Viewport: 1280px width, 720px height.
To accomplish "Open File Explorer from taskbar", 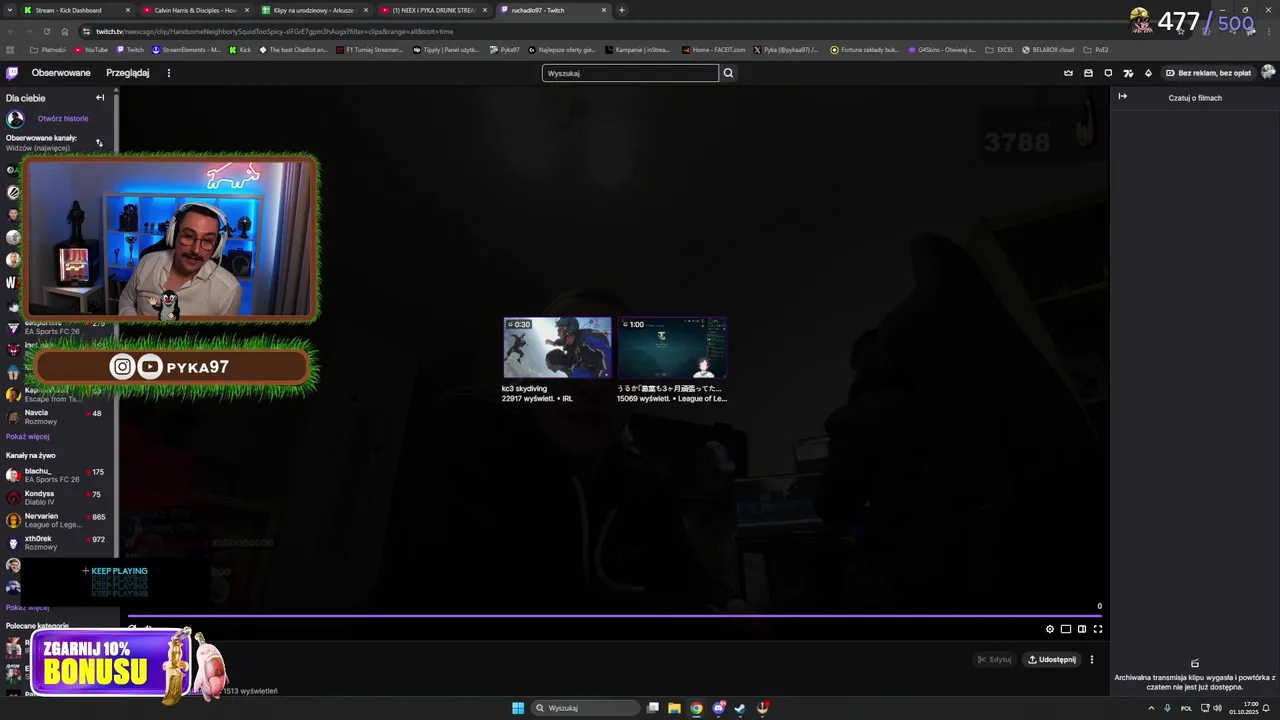I will (674, 708).
